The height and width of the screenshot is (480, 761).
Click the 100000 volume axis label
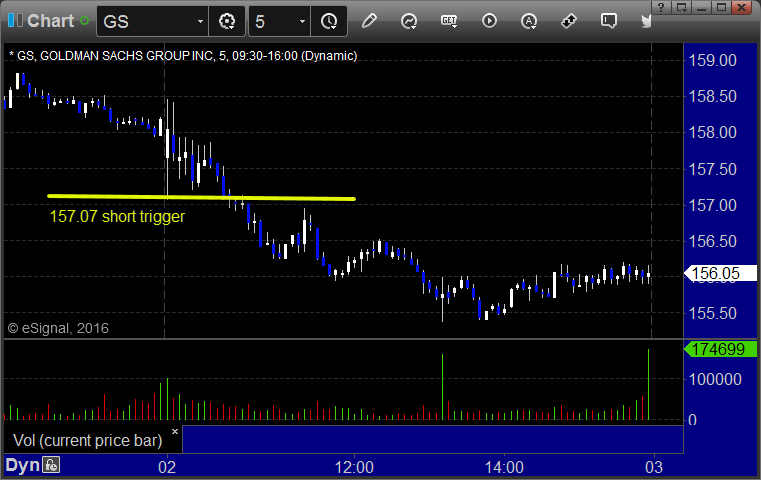click(715, 379)
